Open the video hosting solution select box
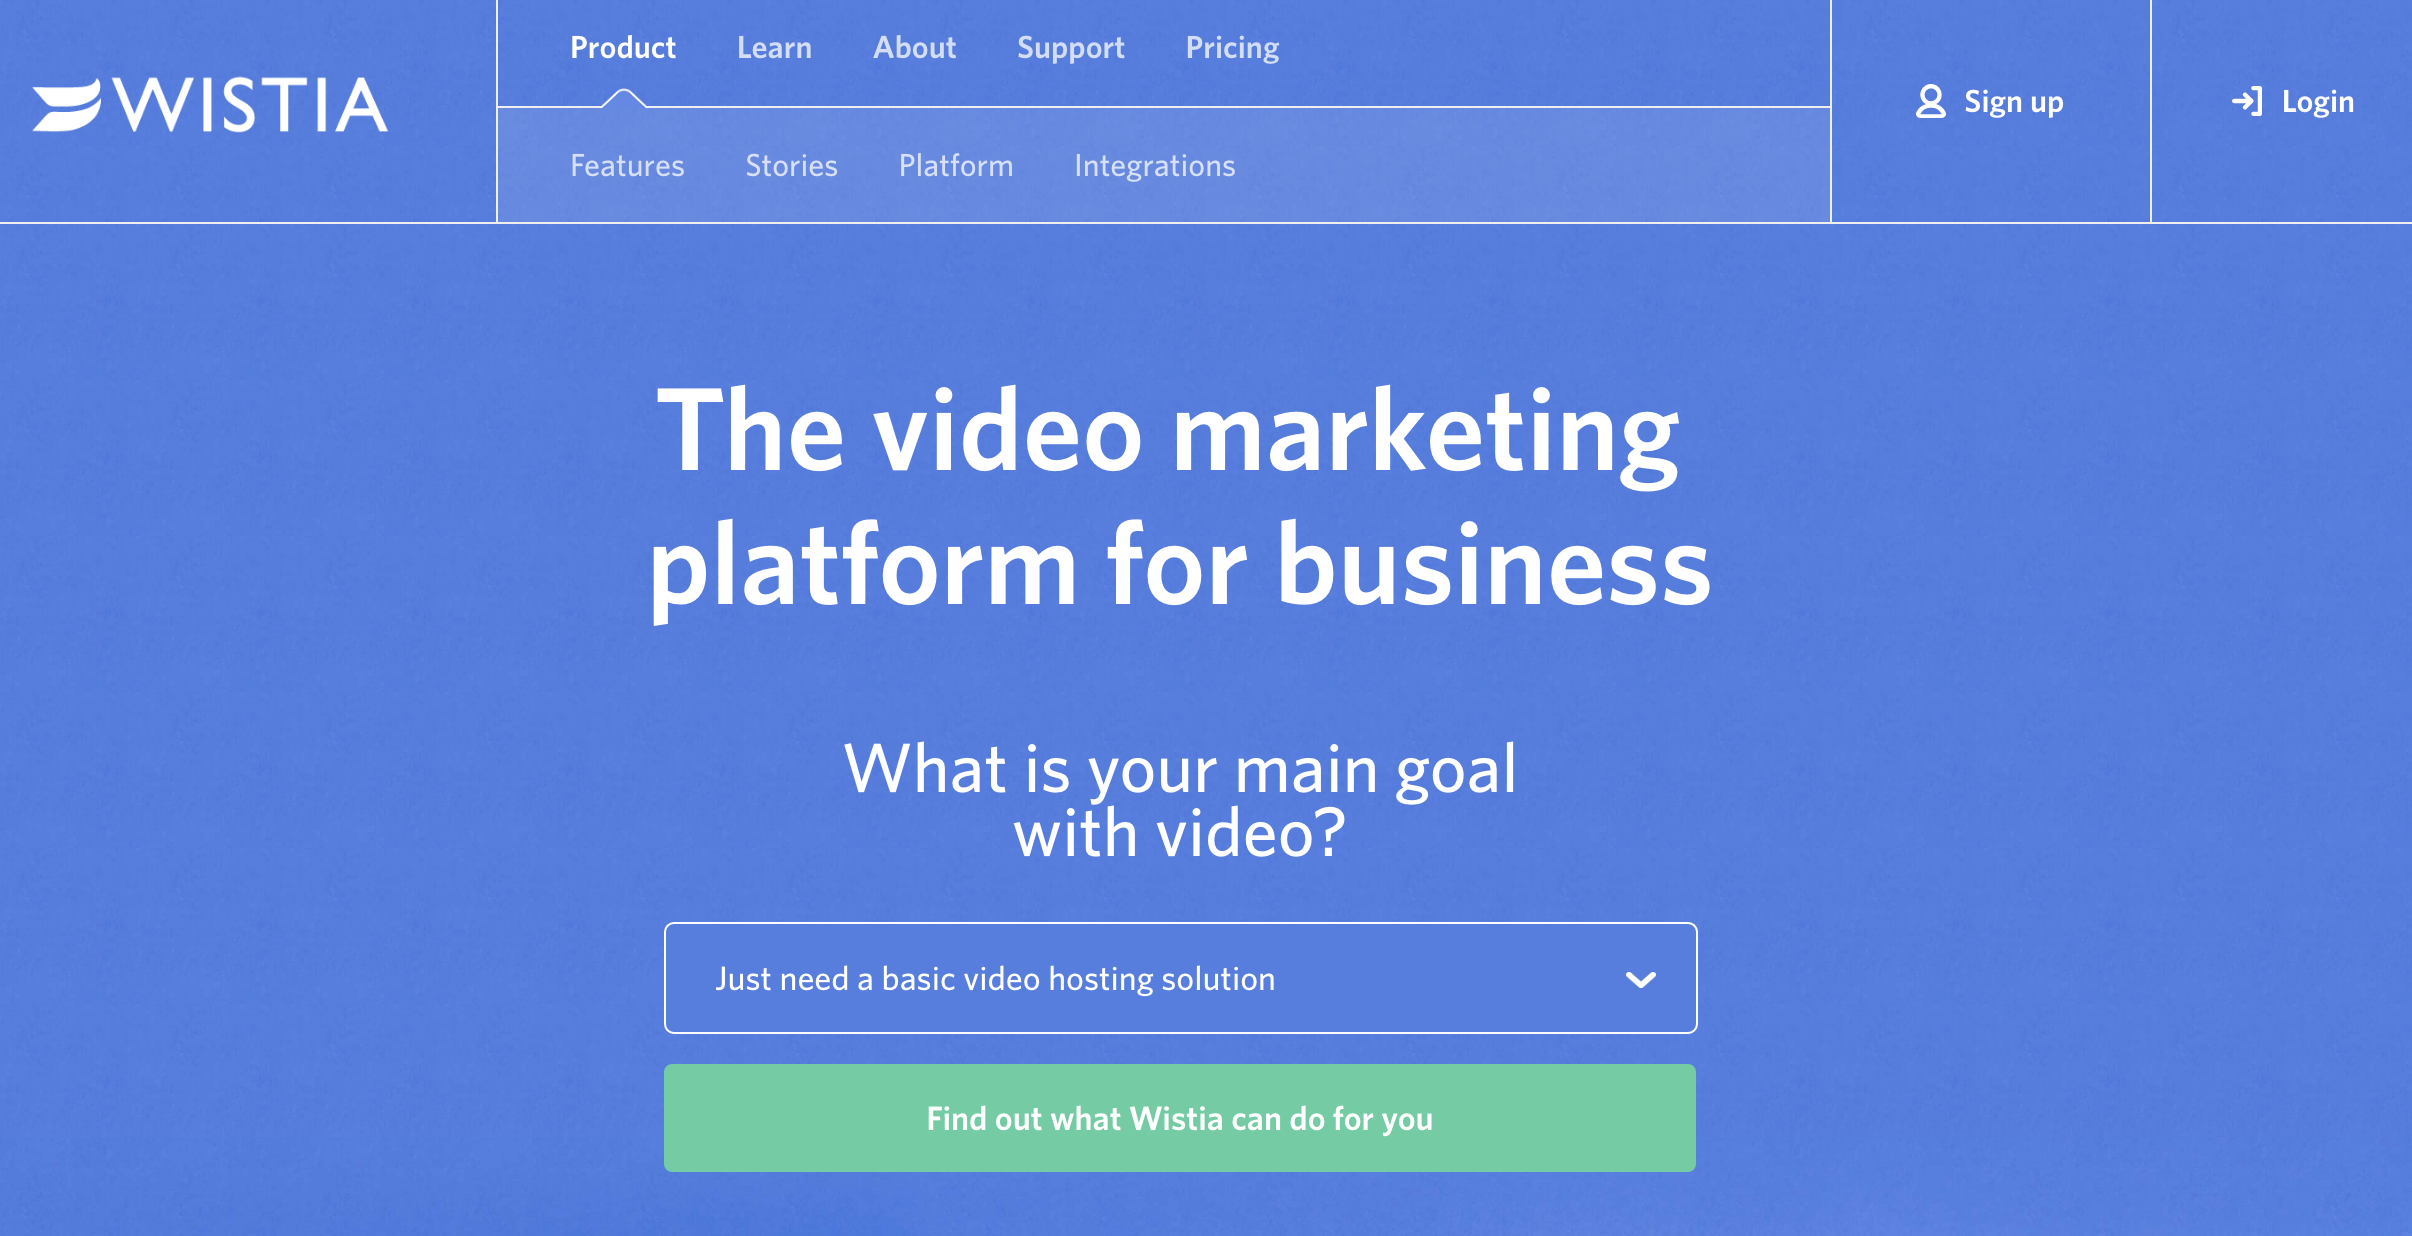This screenshot has width=2412, height=1236. [x=1180, y=978]
